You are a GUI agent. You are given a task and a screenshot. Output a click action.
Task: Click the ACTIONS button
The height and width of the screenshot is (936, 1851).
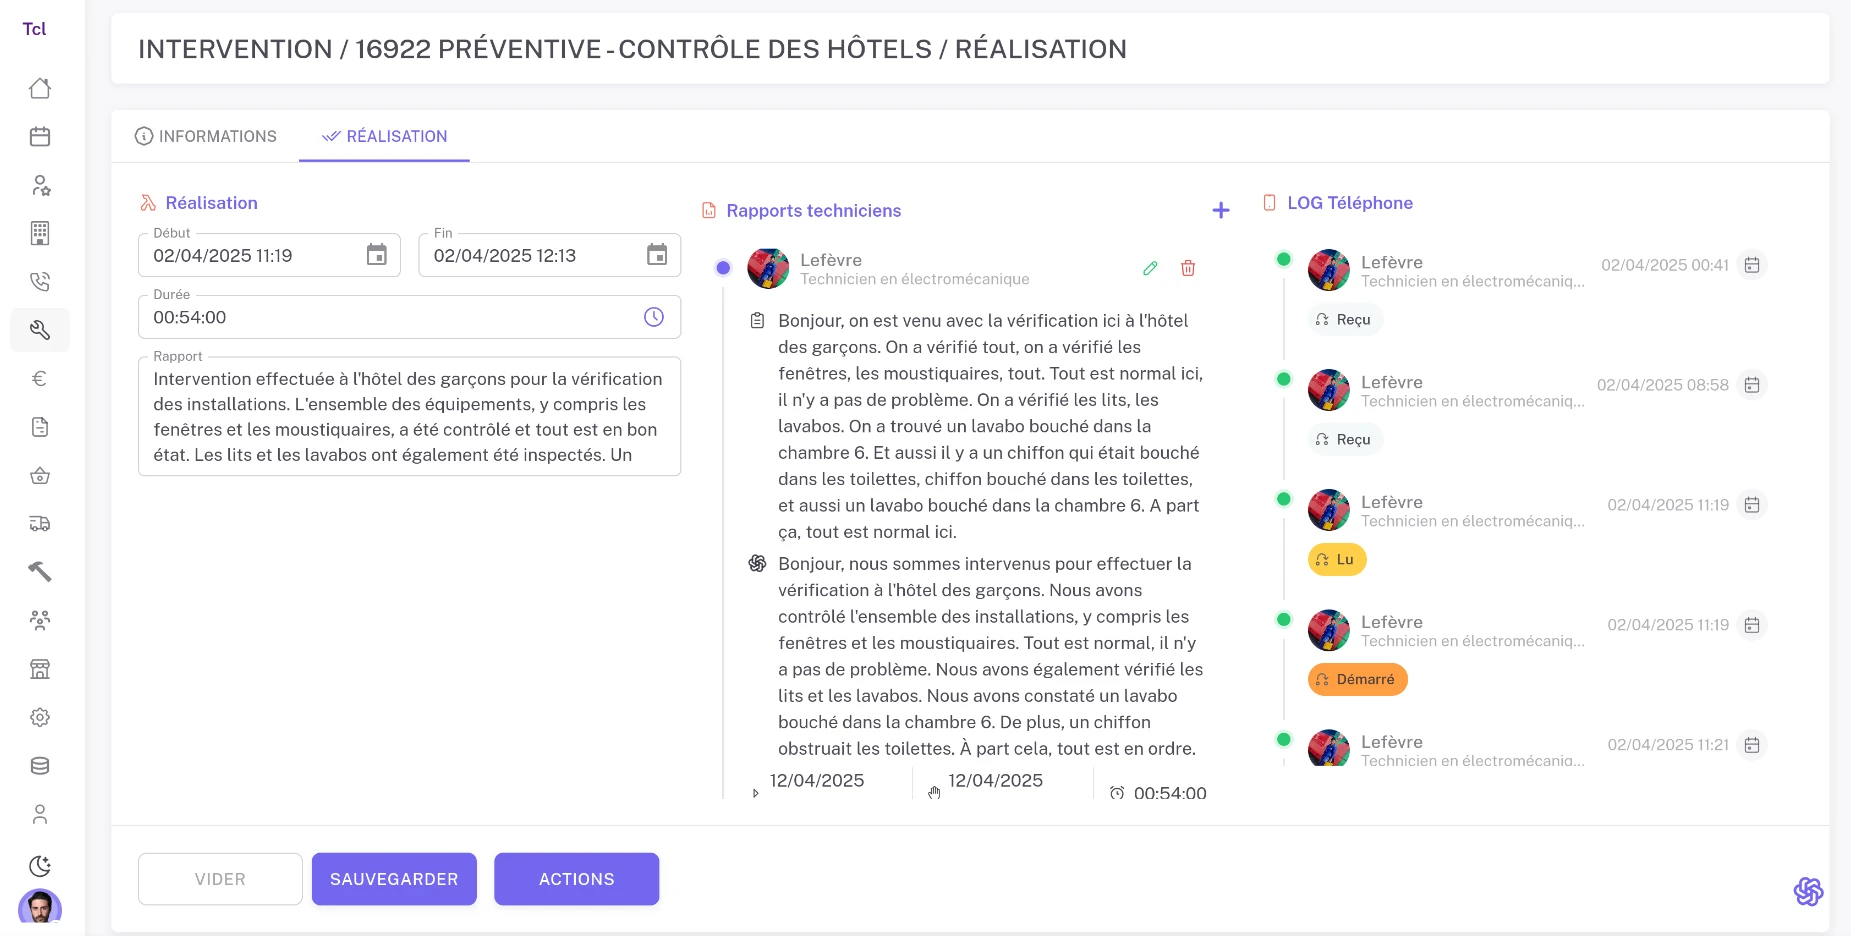click(576, 879)
